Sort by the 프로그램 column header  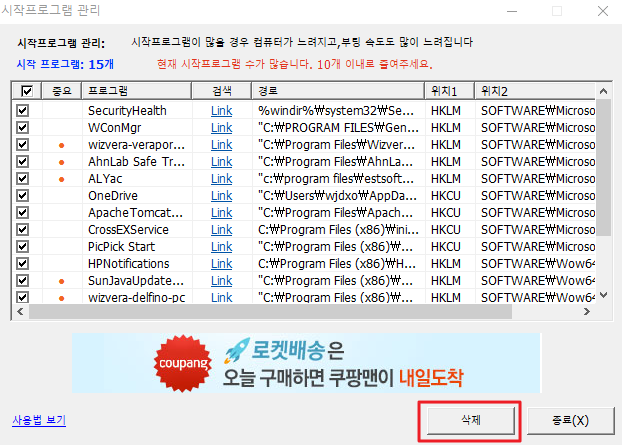(136, 91)
